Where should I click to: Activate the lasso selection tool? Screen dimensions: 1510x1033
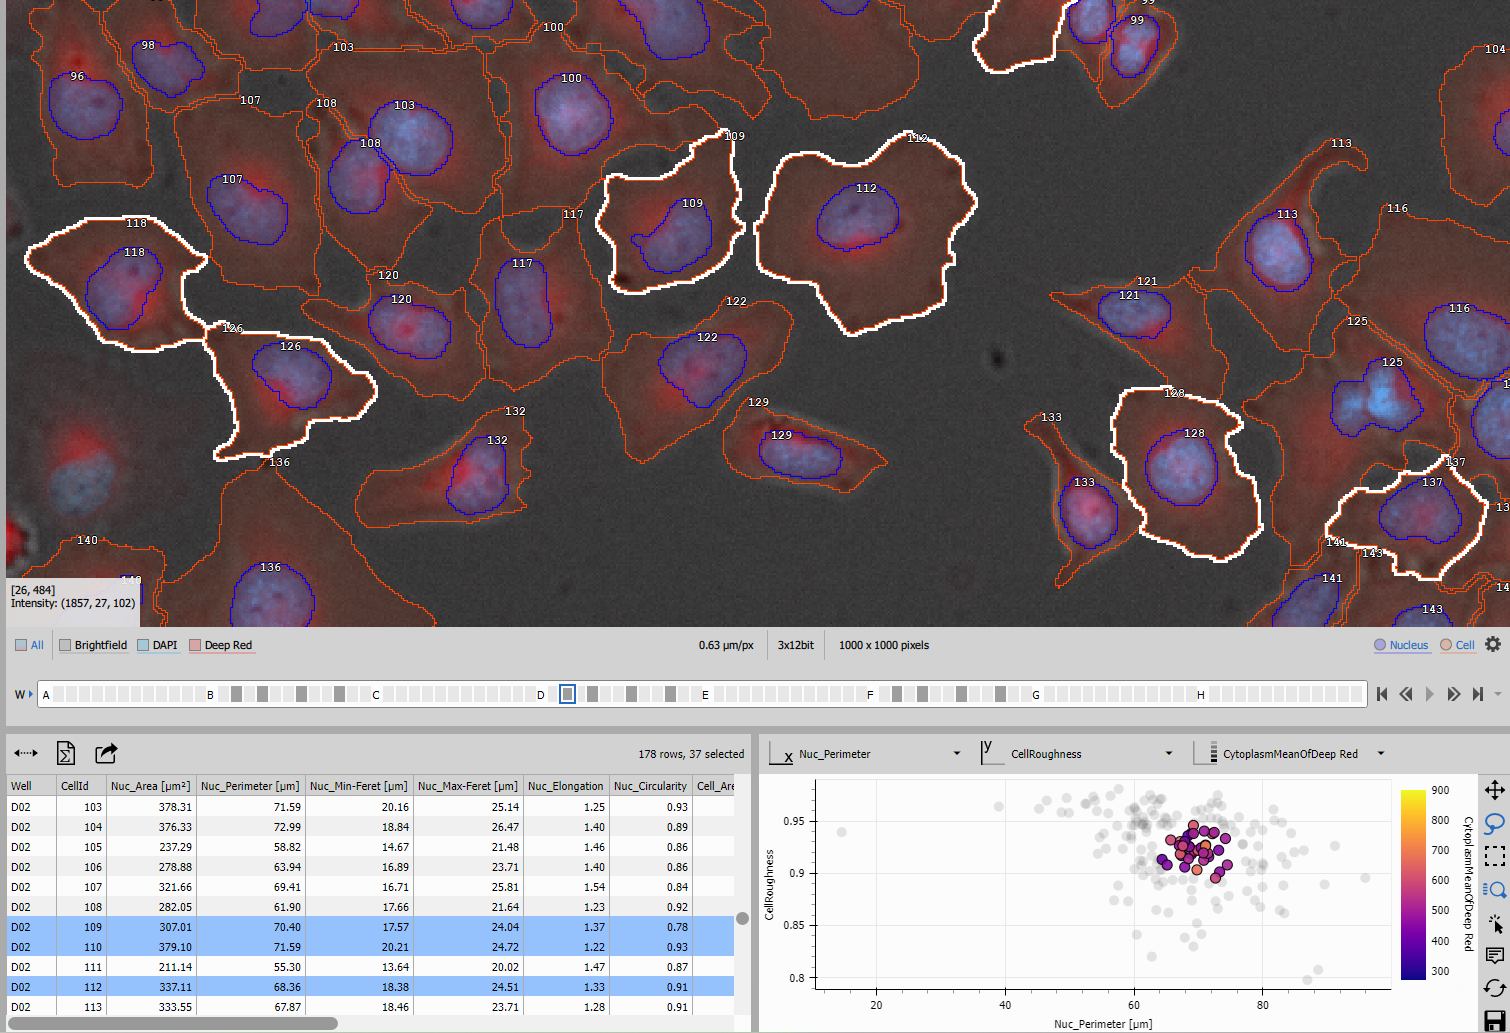pos(1494,824)
